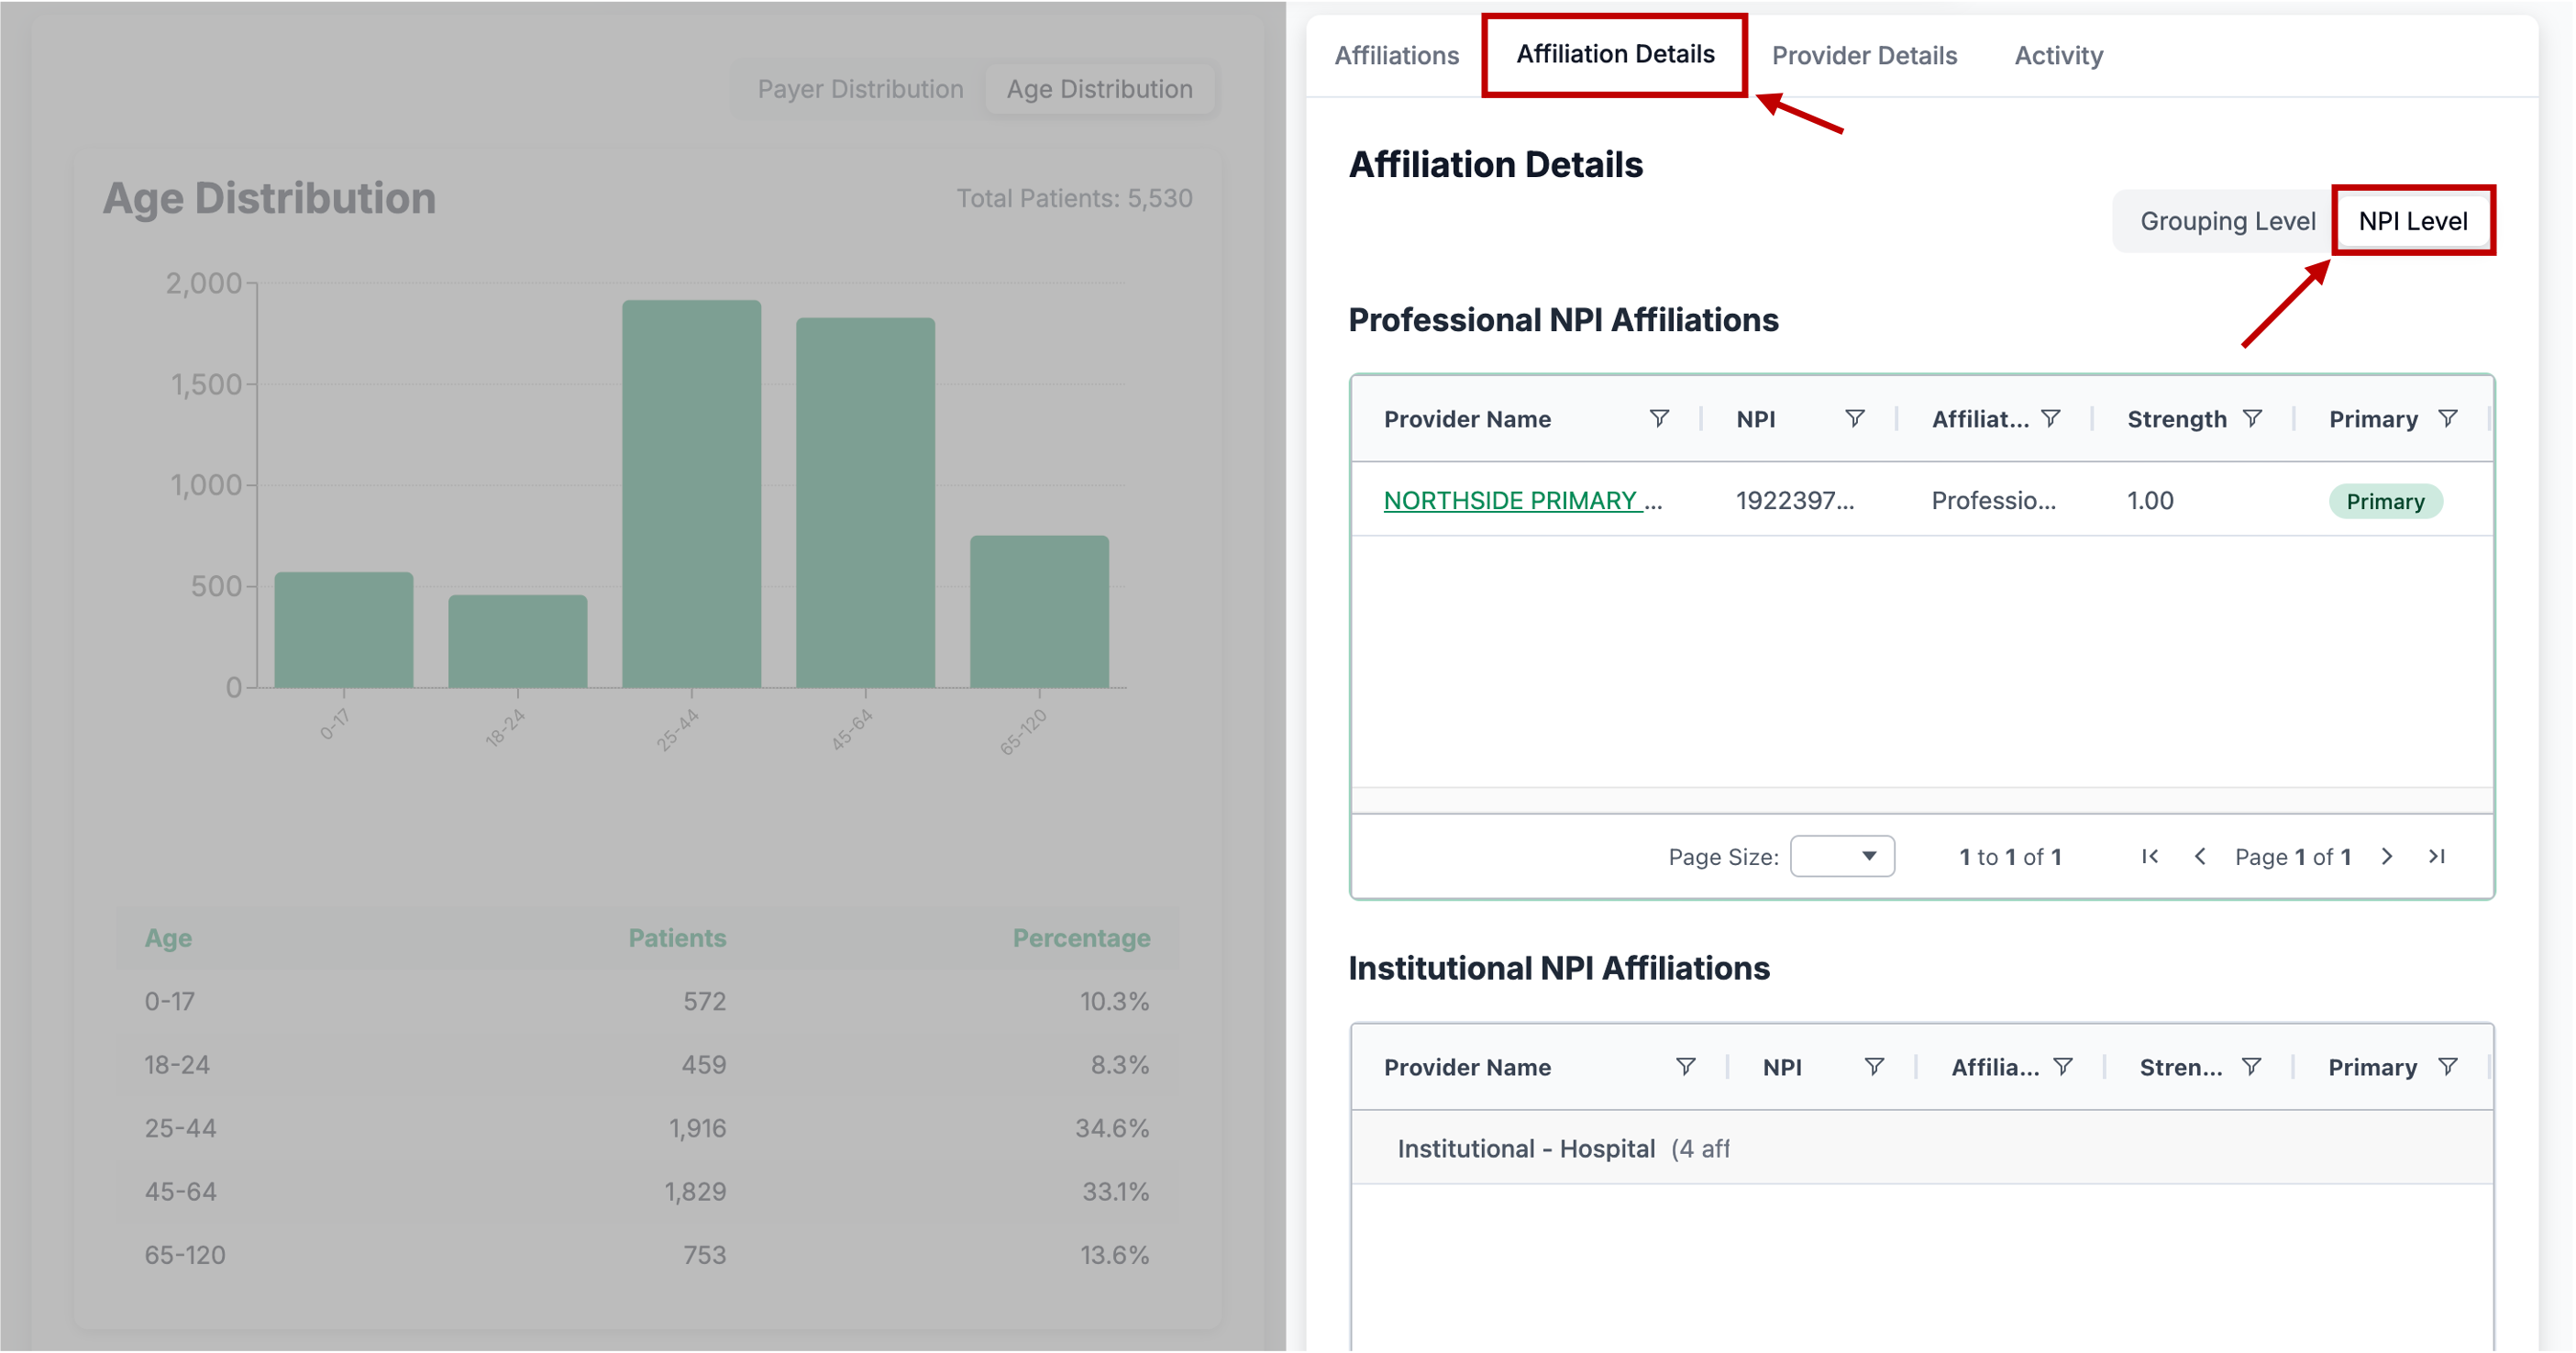Screen dimensions: 2576x1353
Task: Filter the Professional Primary column
Action: (2447, 418)
